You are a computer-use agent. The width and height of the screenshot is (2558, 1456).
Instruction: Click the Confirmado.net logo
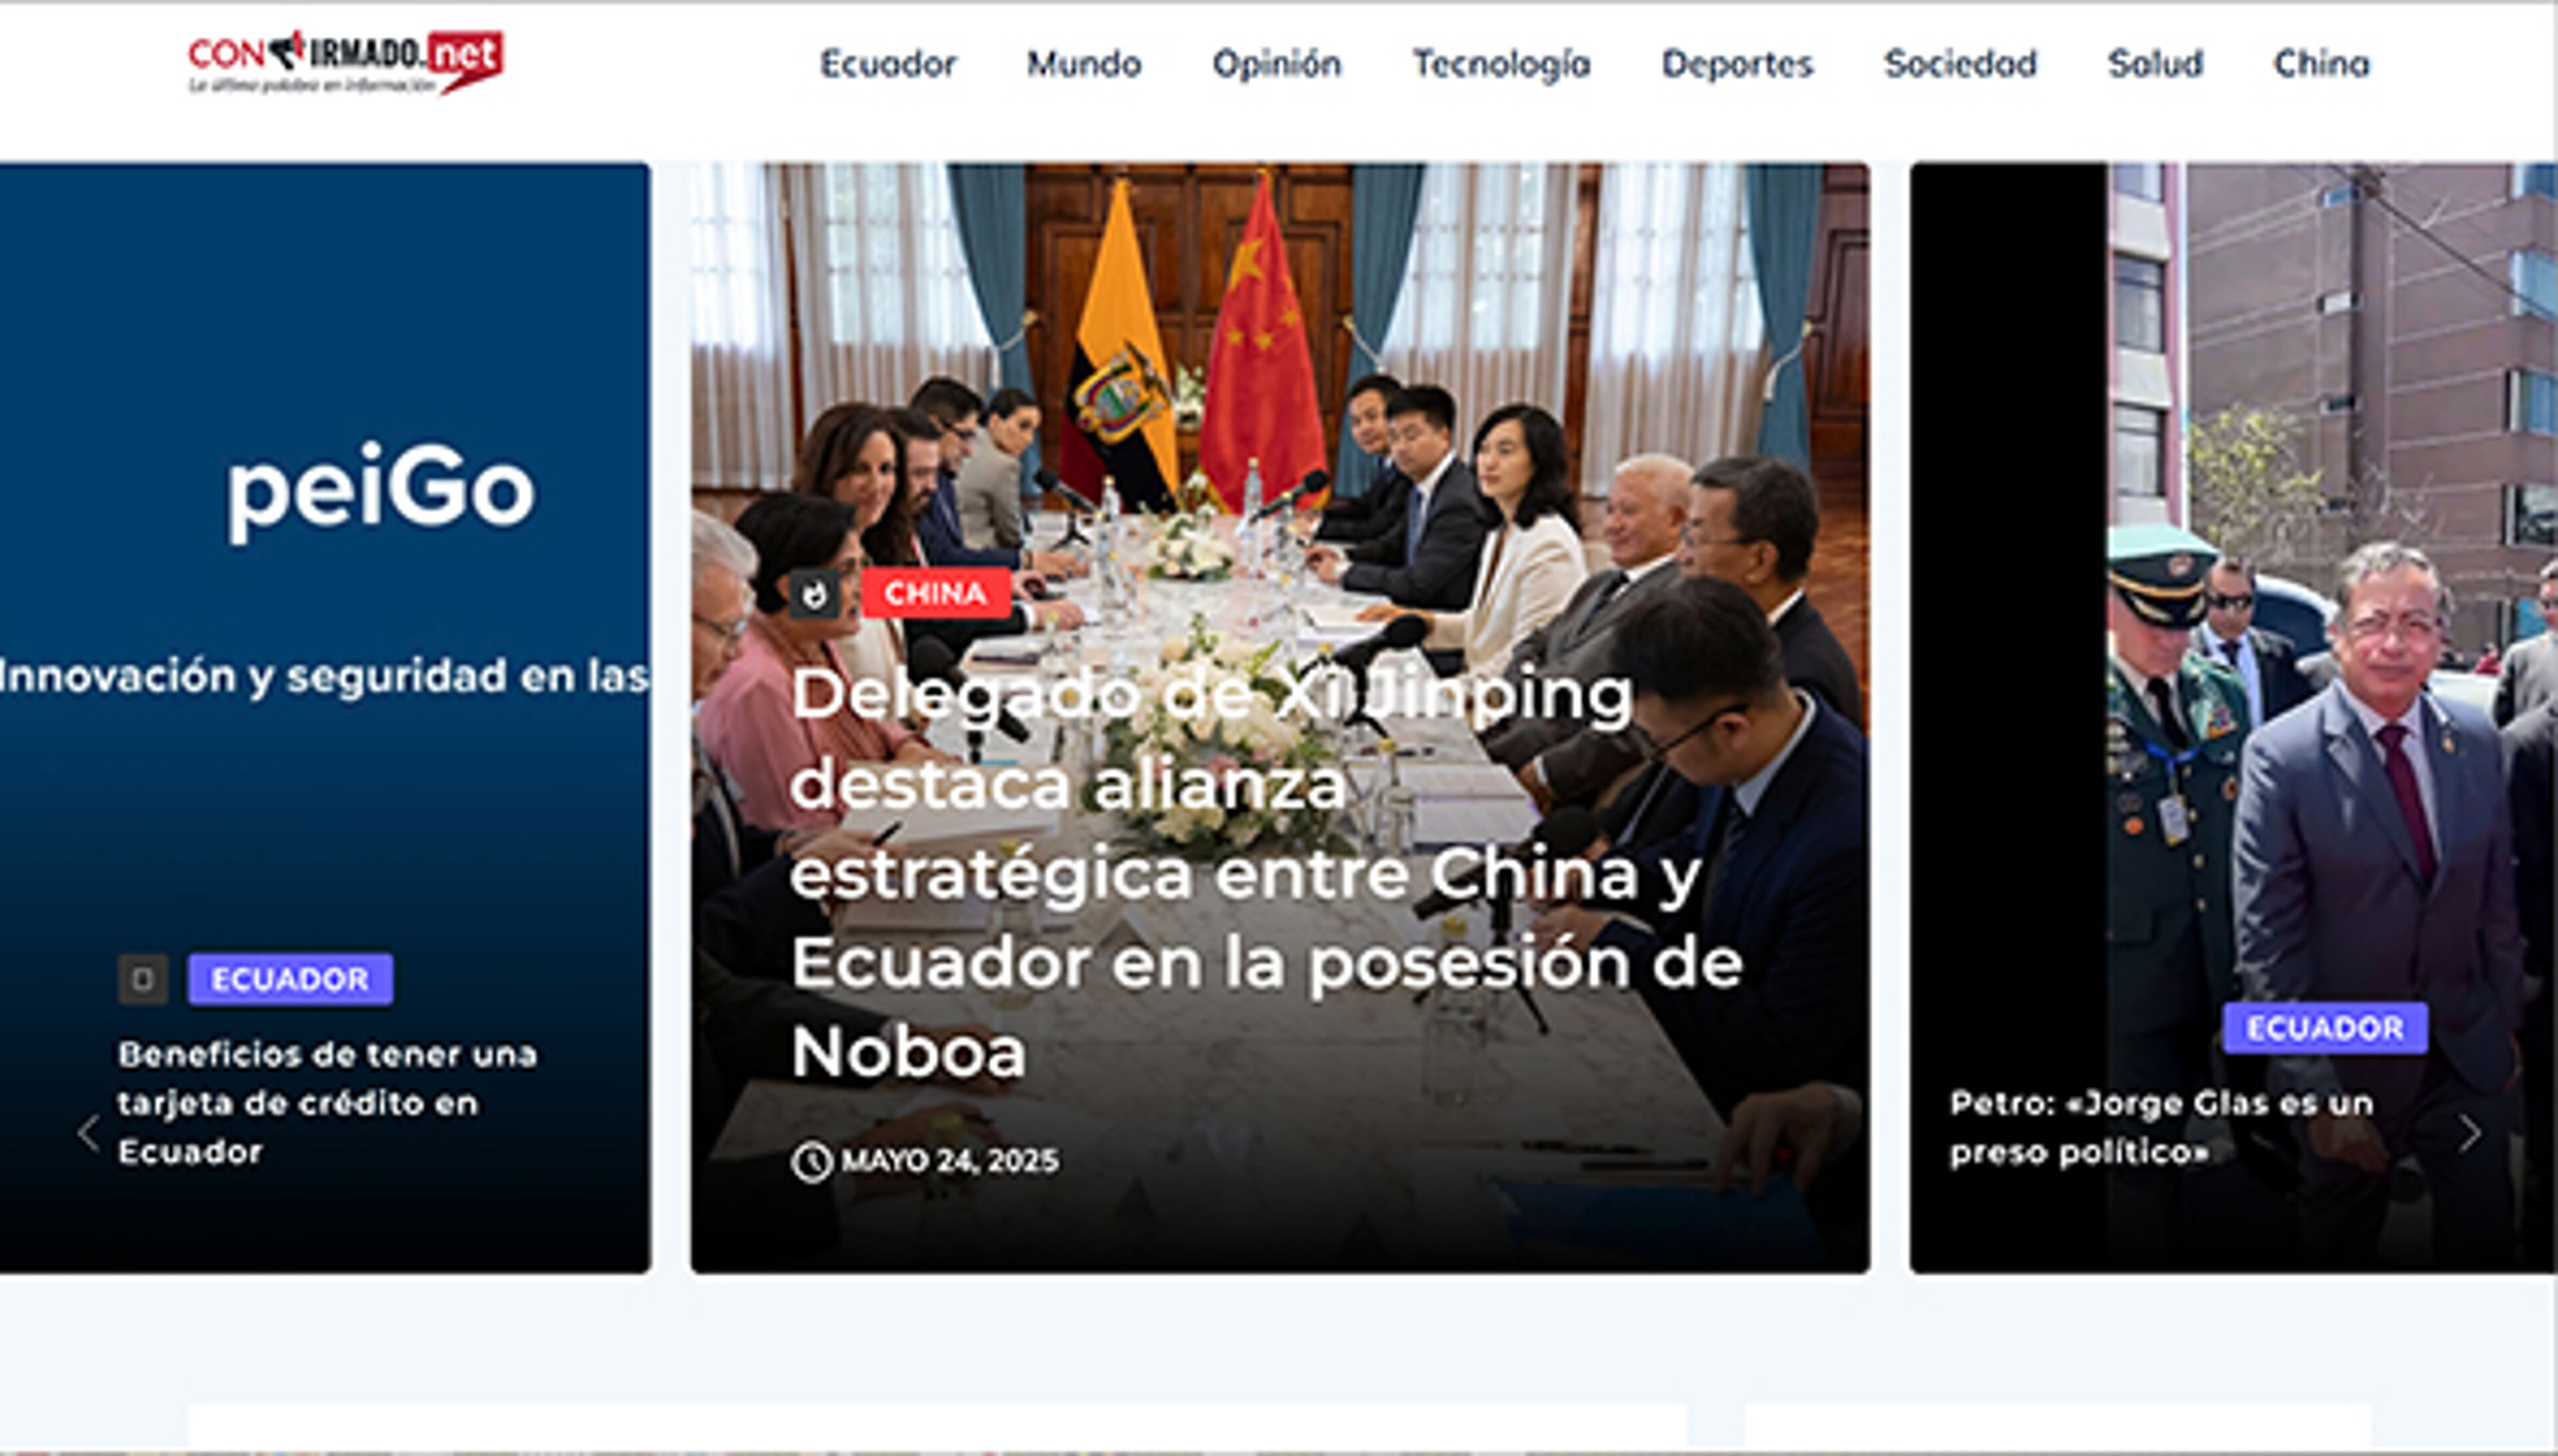point(346,63)
